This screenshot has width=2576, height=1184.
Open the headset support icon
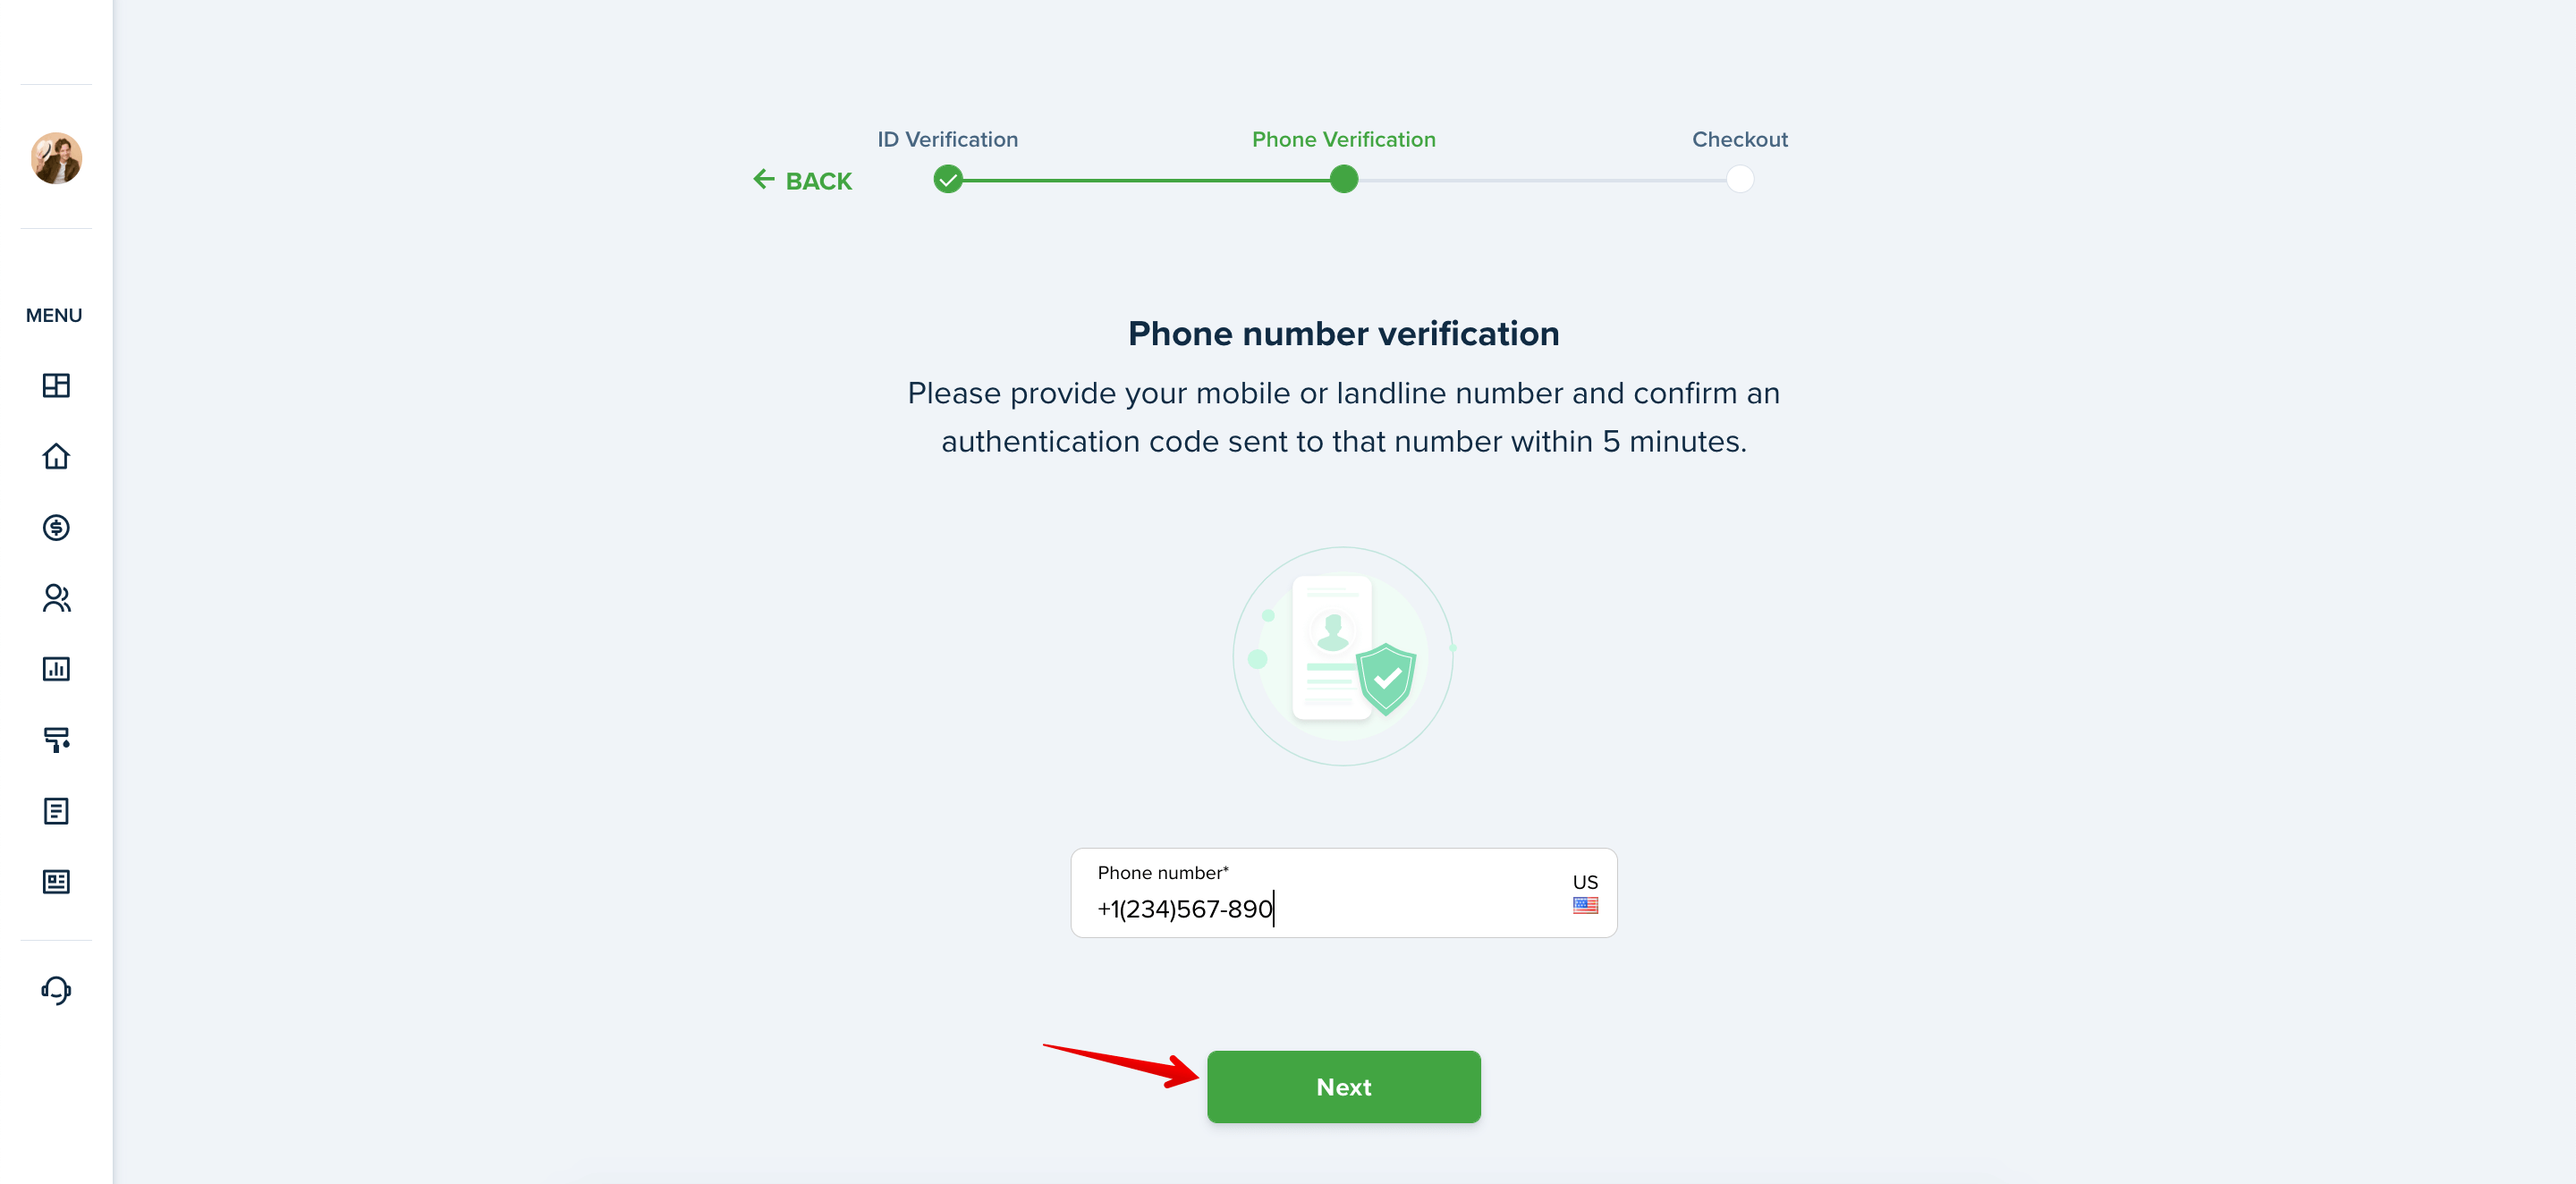point(56,990)
